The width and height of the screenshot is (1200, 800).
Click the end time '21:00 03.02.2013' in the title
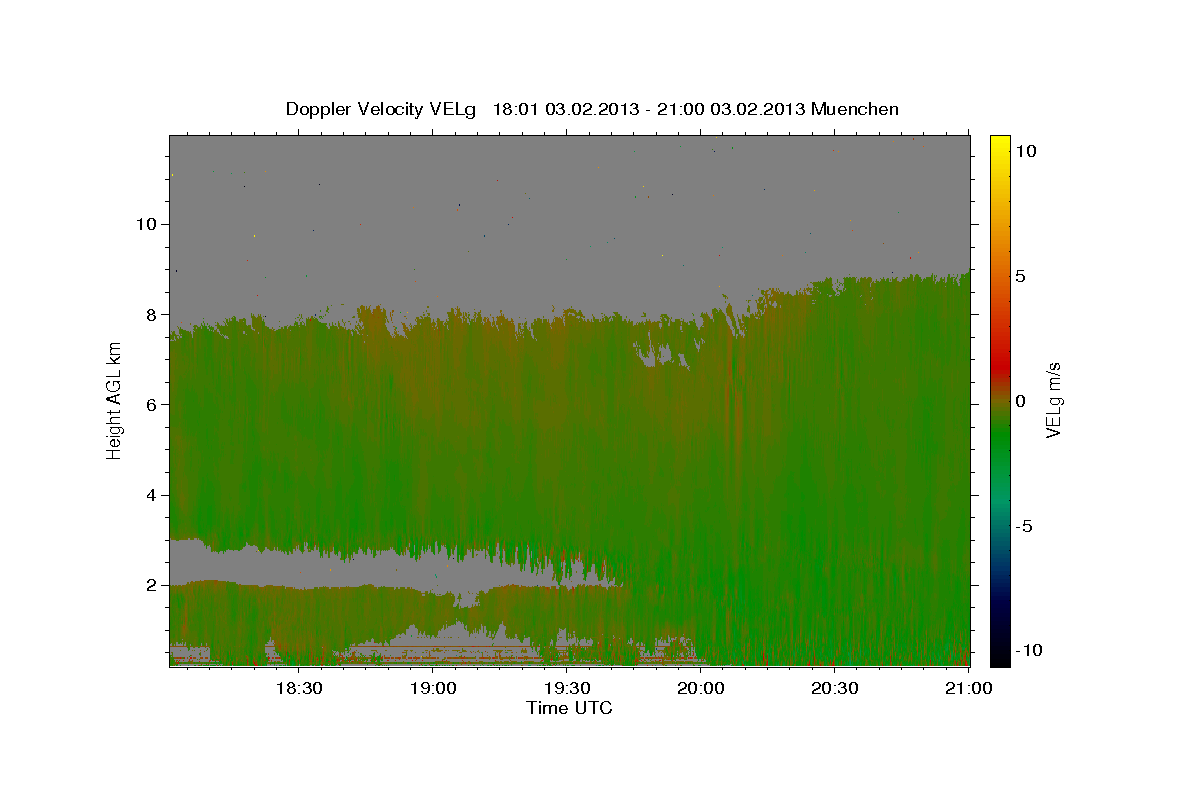[731, 109]
